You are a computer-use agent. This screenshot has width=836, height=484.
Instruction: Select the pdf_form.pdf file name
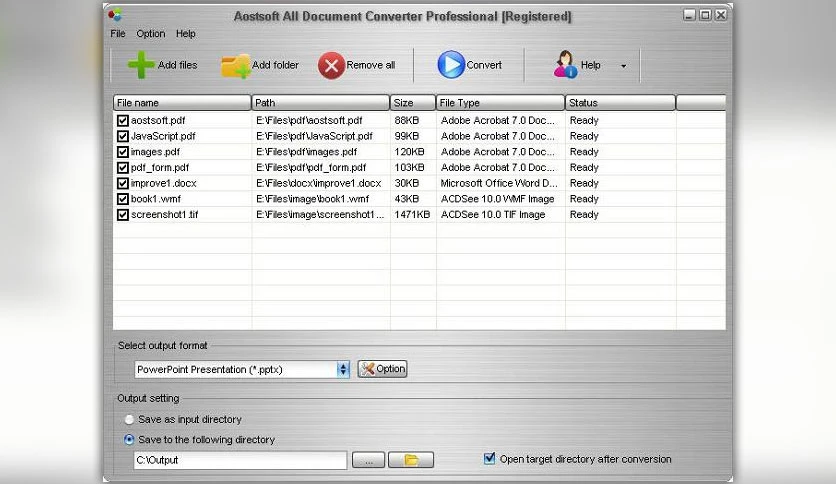160,167
